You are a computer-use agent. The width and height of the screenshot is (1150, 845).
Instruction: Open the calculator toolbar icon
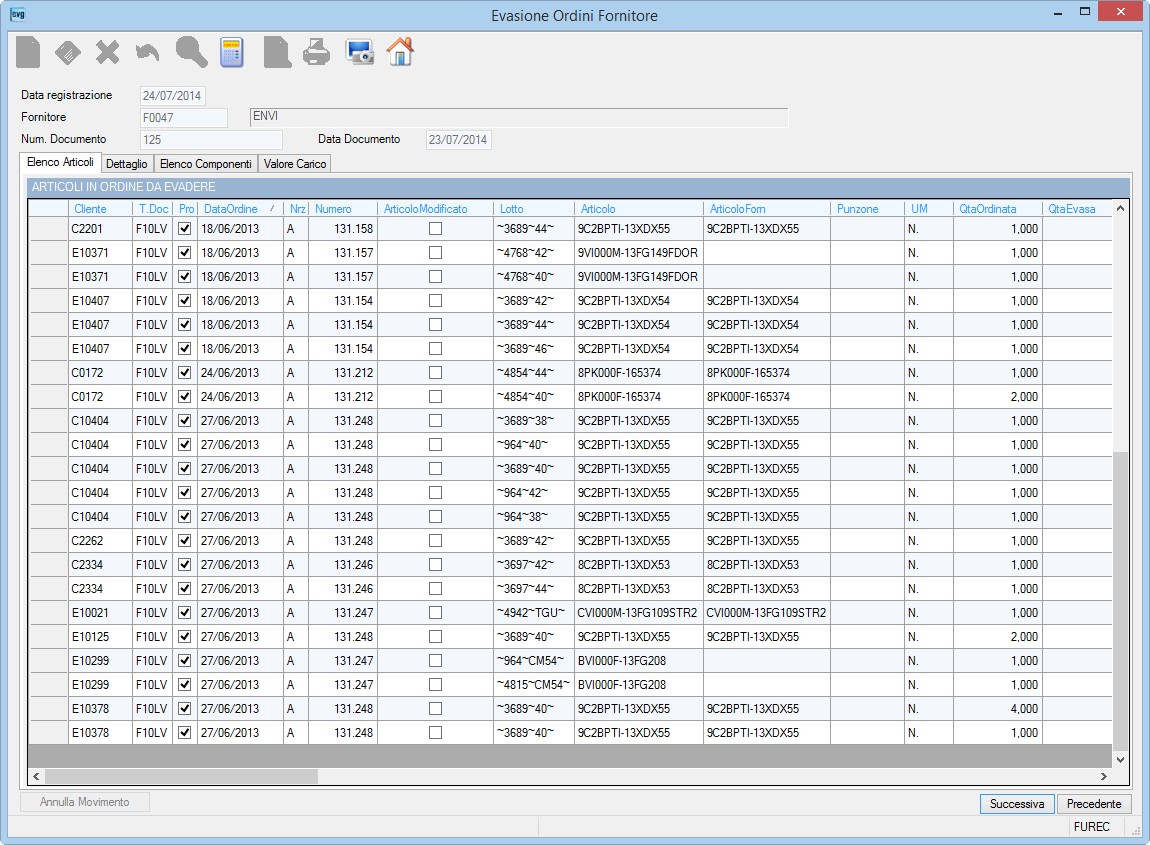[232, 53]
